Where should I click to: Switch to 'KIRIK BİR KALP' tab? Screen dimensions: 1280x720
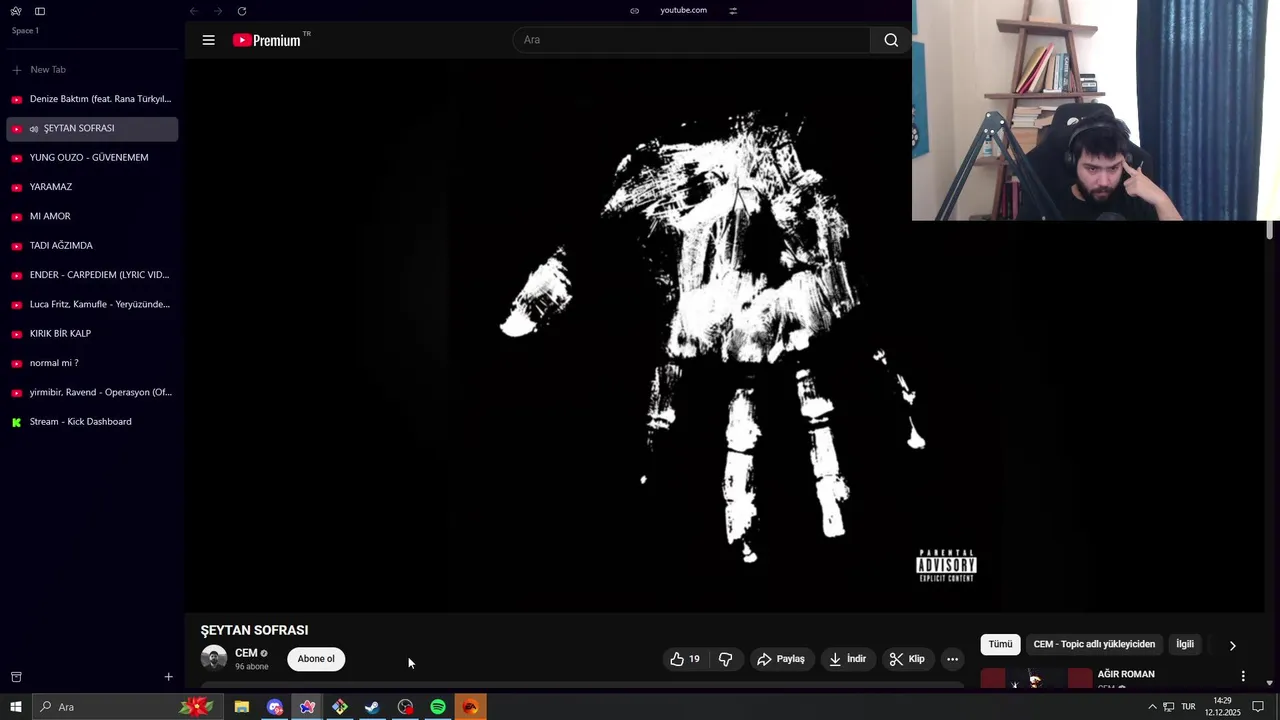(x=92, y=334)
